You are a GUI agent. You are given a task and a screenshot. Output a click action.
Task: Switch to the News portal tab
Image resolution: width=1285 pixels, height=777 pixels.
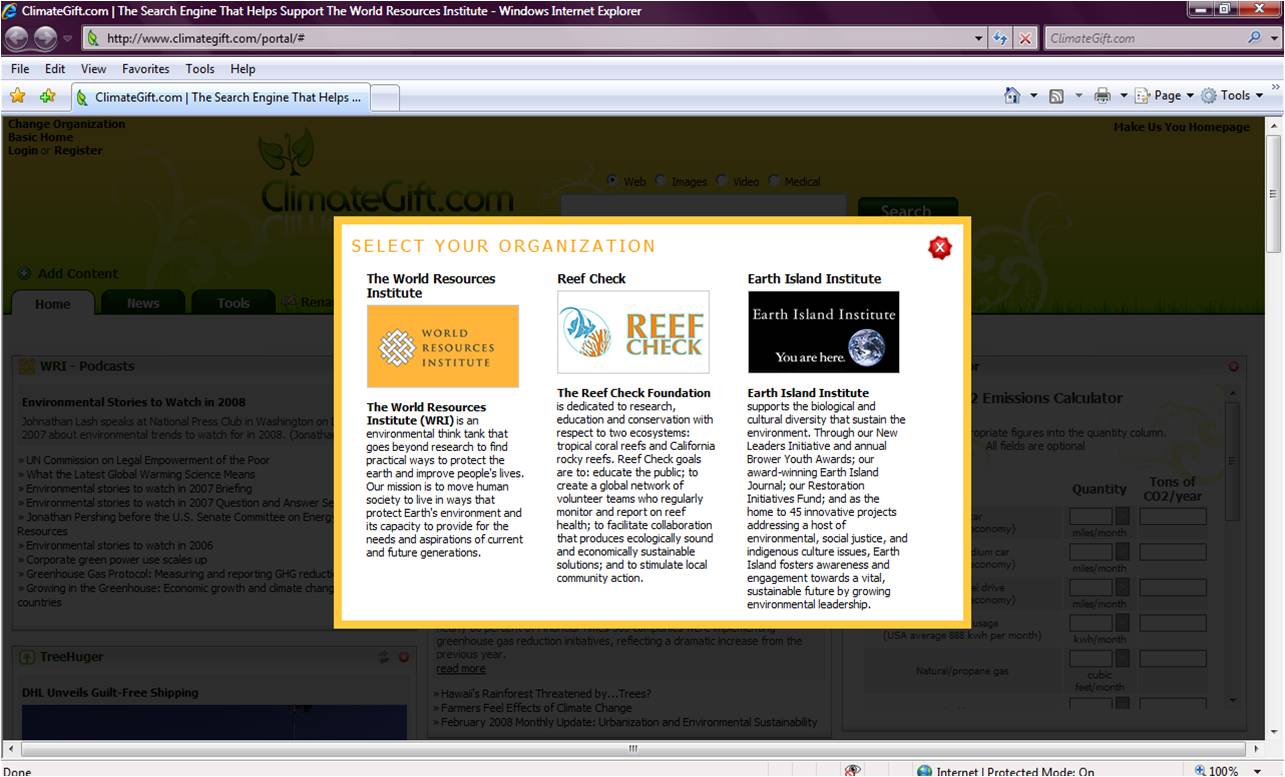click(143, 304)
